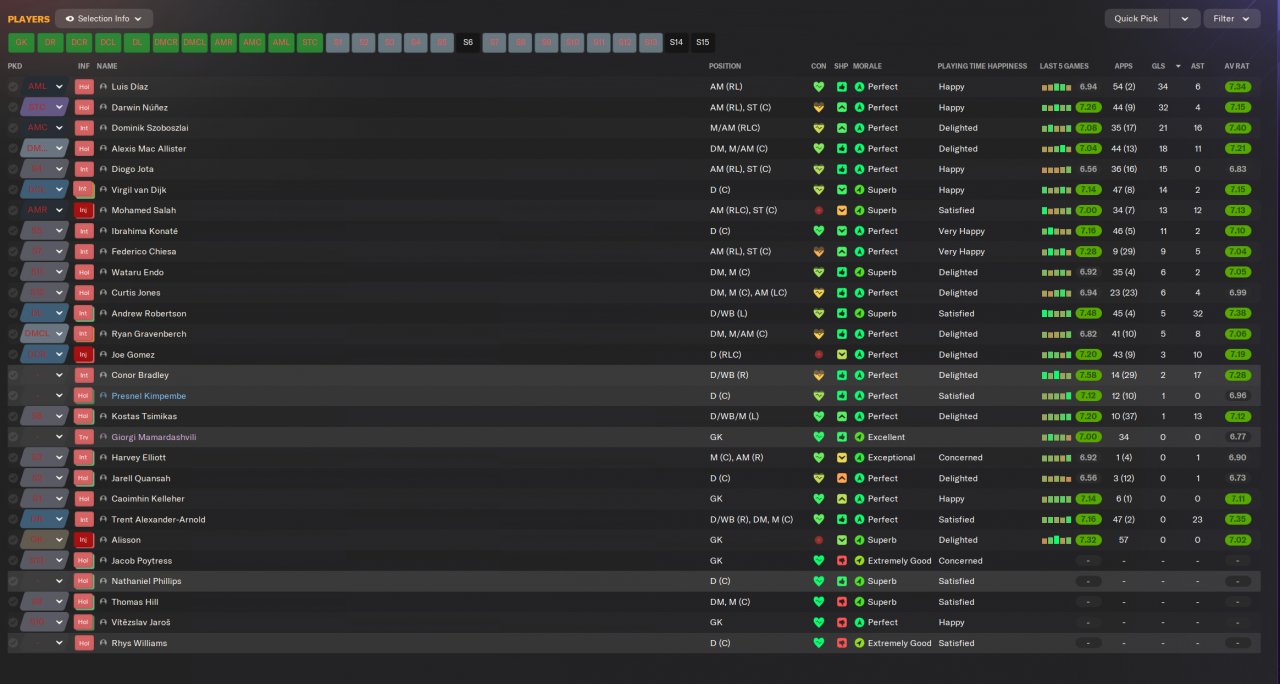Toggle selection check for Mohamed Salah
The image size is (1280, 684).
pyautogui.click(x=13, y=210)
